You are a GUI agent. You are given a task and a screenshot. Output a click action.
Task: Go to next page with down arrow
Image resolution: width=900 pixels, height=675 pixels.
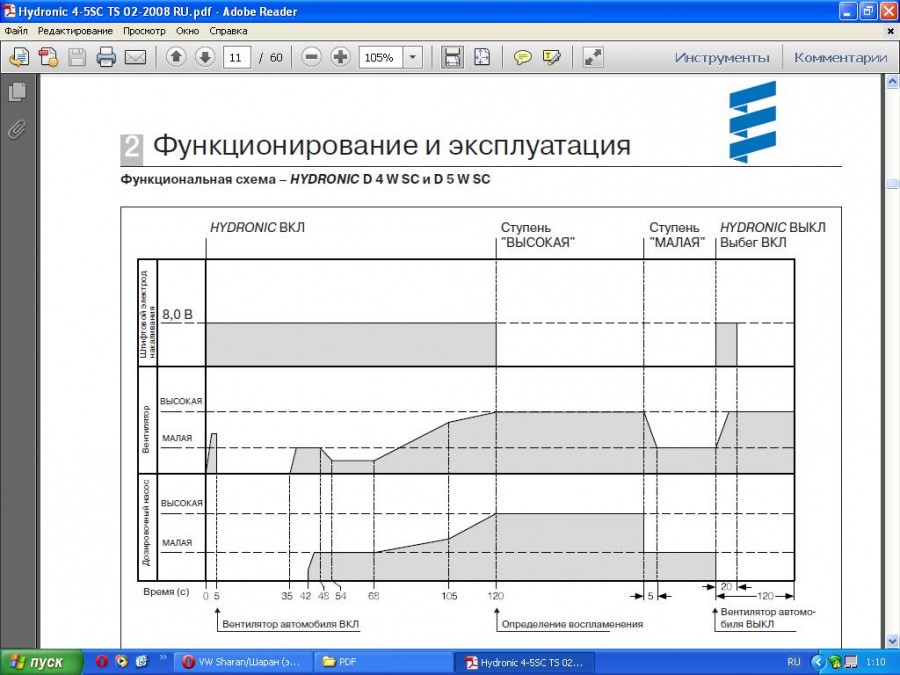[205, 57]
